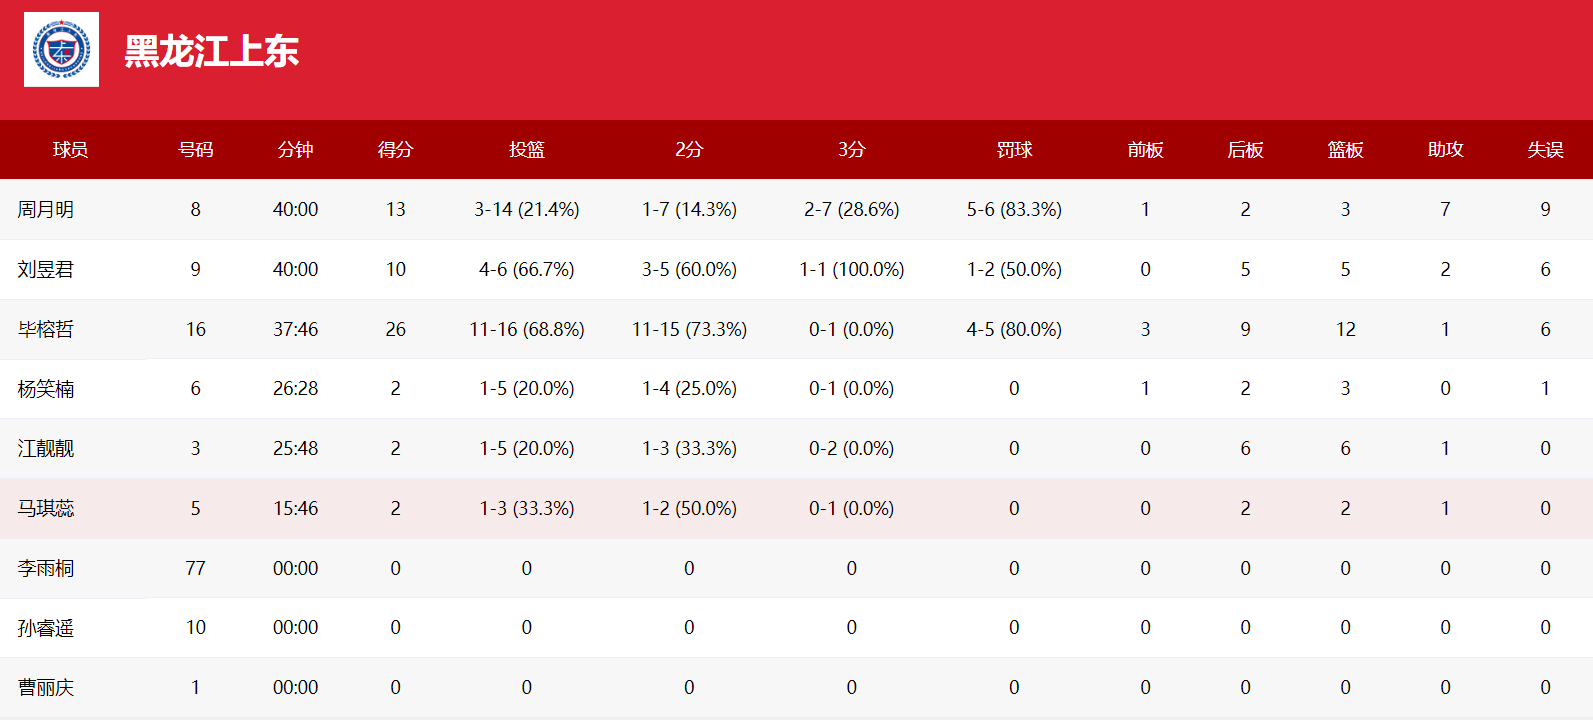Click the 失误 column header
This screenshot has height=720, width=1593.
point(1545,150)
